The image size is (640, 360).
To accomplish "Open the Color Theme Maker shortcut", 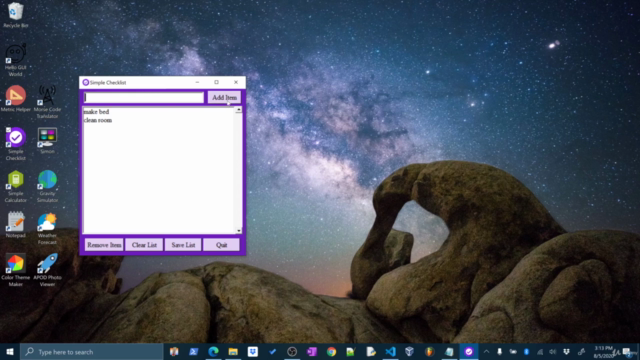I will click(x=16, y=270).
